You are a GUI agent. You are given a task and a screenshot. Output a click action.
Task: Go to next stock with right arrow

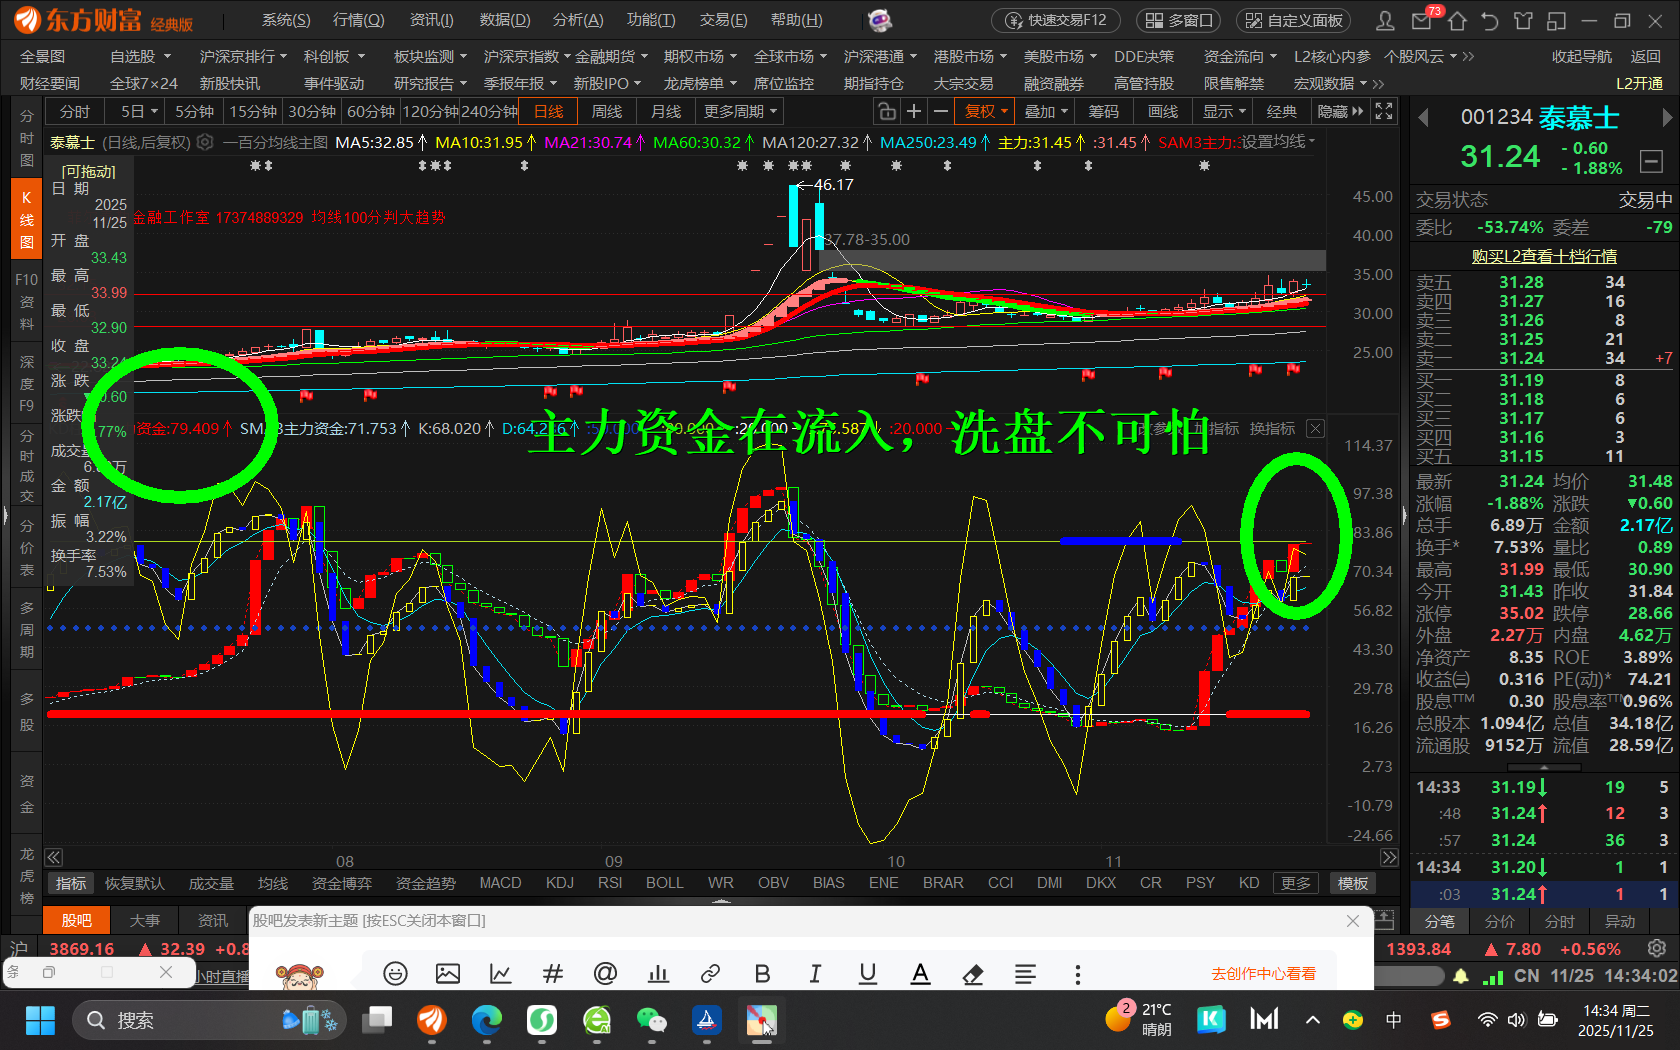(x=1666, y=118)
